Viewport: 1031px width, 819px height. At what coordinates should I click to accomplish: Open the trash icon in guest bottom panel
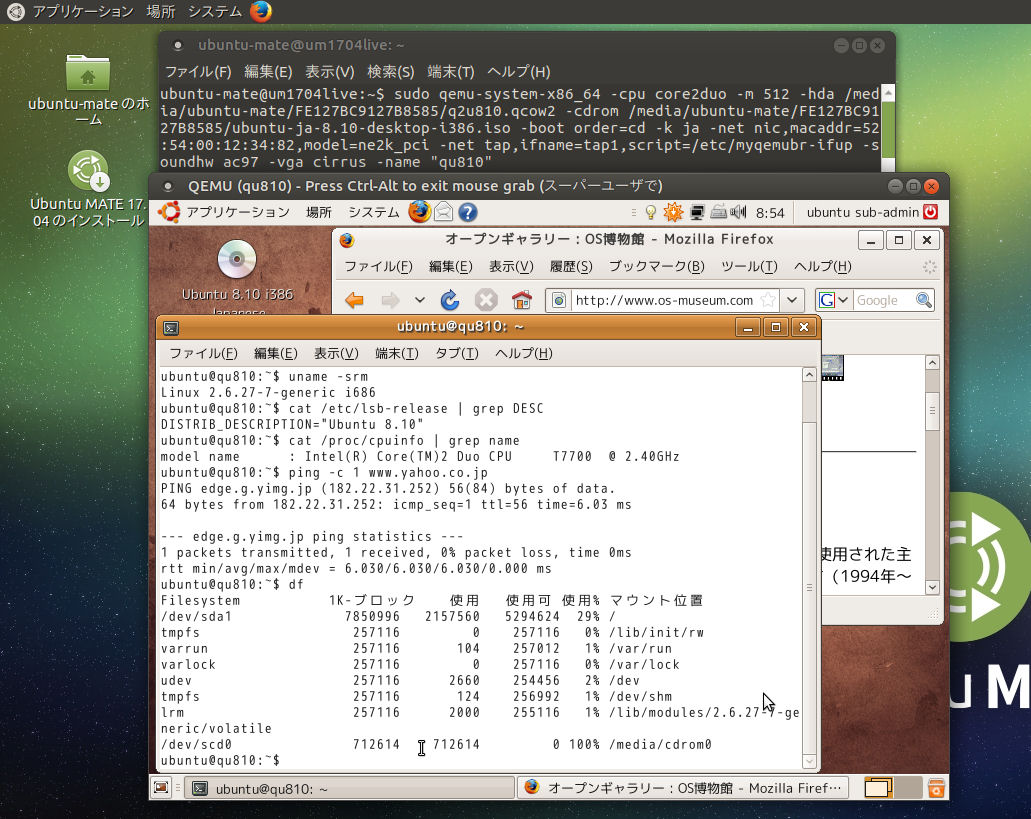click(936, 787)
